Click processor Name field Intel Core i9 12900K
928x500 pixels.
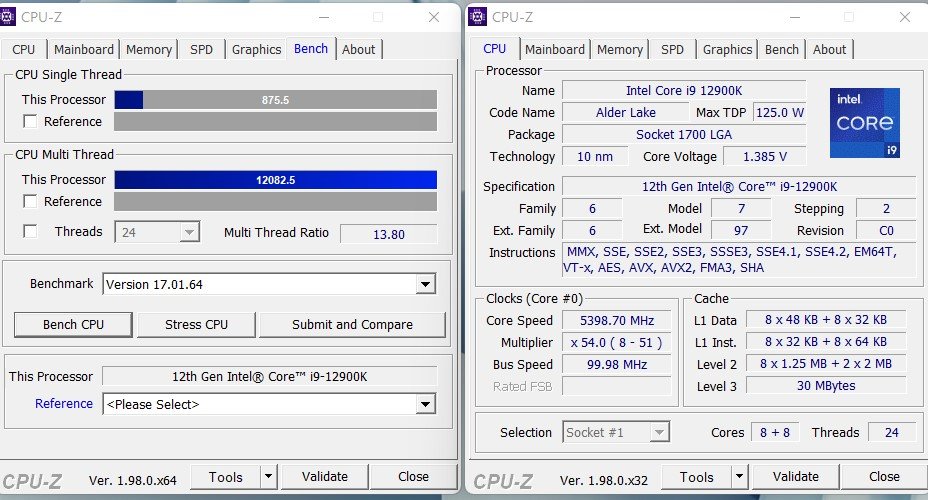pos(684,91)
